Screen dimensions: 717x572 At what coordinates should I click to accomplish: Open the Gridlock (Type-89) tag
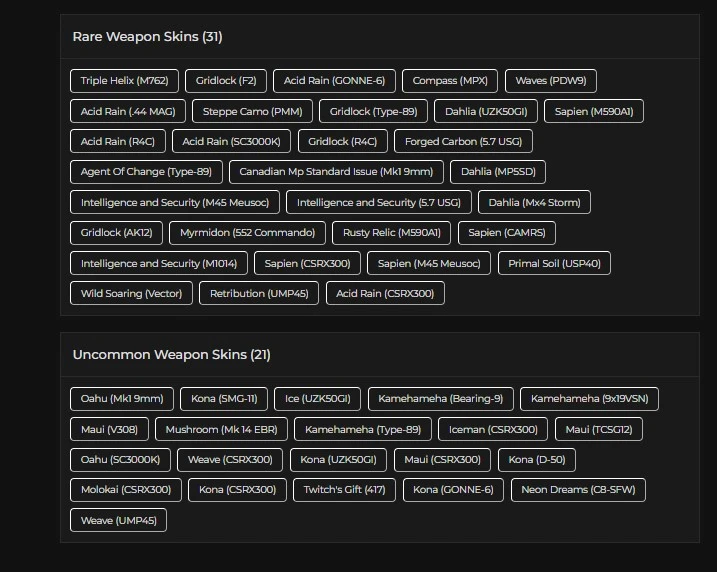click(x=373, y=111)
